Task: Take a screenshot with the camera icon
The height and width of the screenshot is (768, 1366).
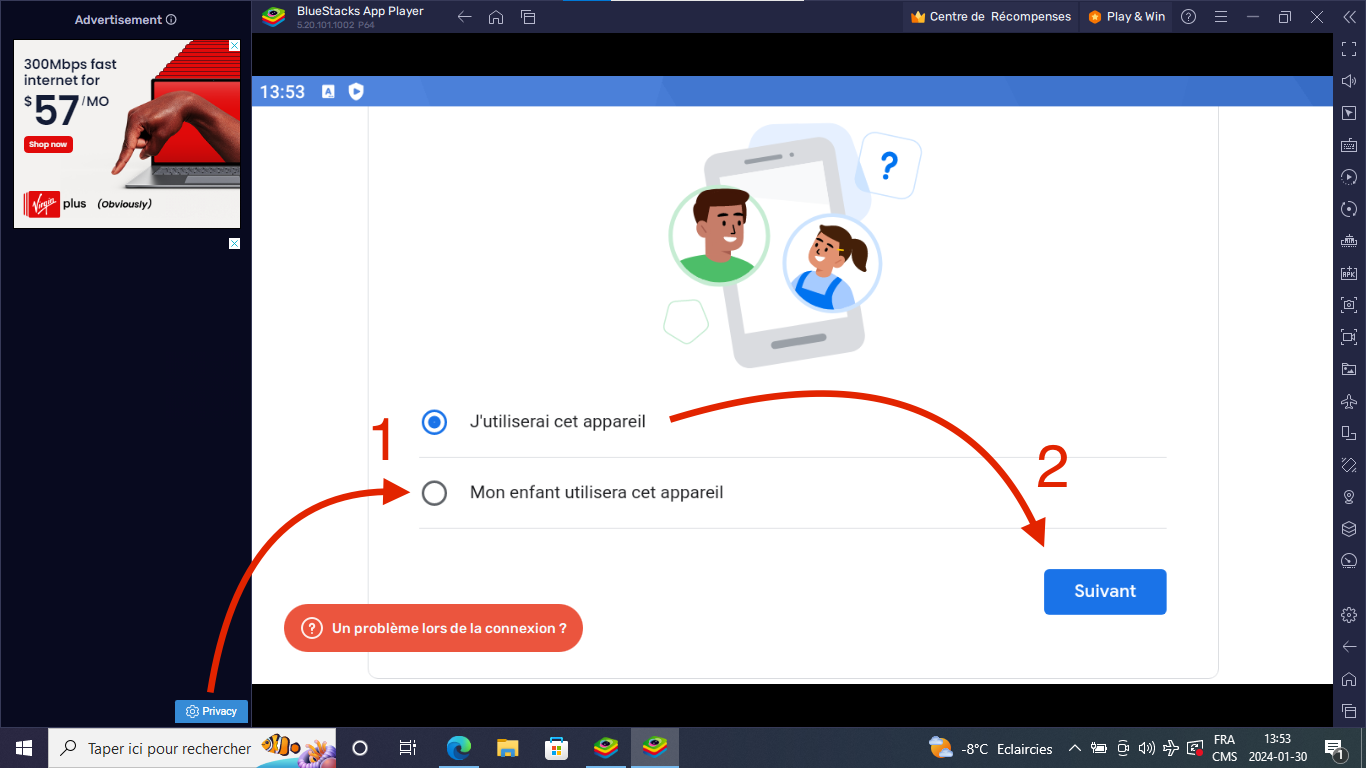Action: [x=1349, y=305]
